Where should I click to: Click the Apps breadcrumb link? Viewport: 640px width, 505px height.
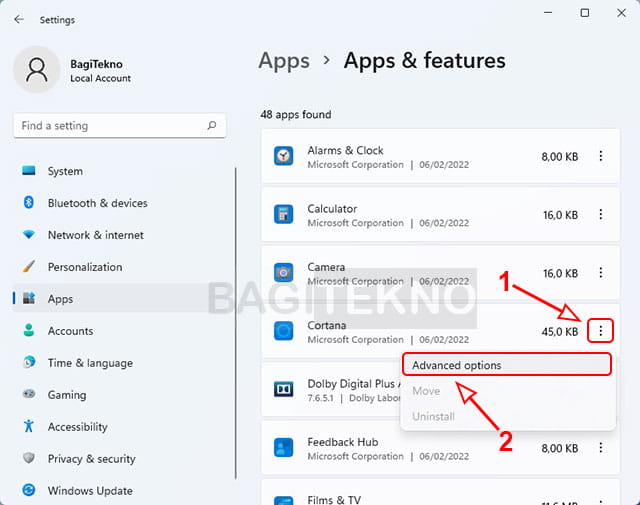284,61
